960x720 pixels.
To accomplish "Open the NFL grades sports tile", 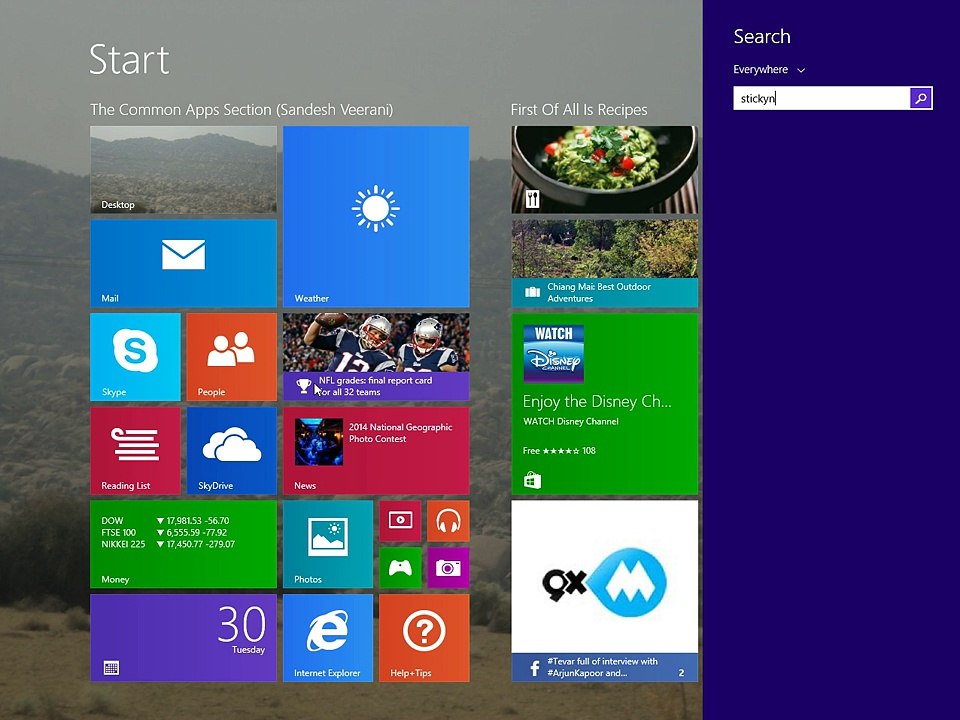I will click(x=376, y=357).
